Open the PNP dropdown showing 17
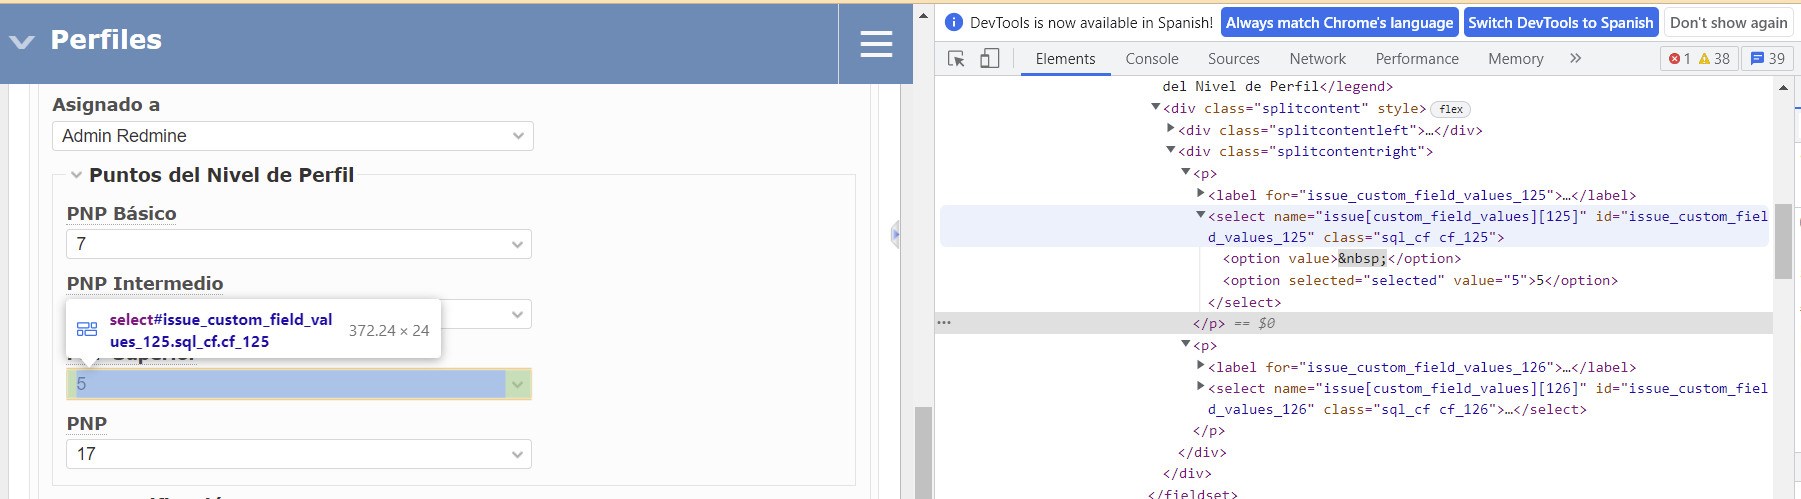The width and height of the screenshot is (1801, 499). (x=299, y=454)
